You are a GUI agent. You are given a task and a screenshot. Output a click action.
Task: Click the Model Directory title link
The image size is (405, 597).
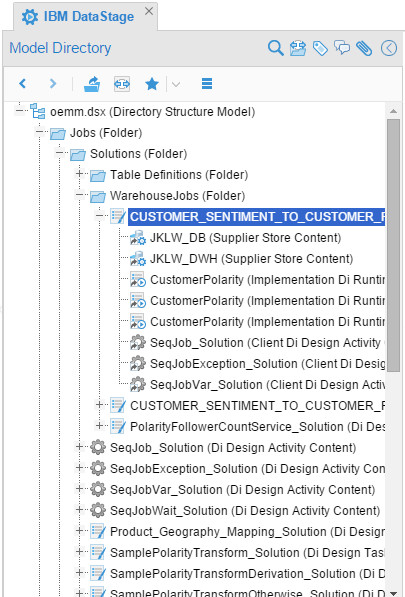pos(60,48)
